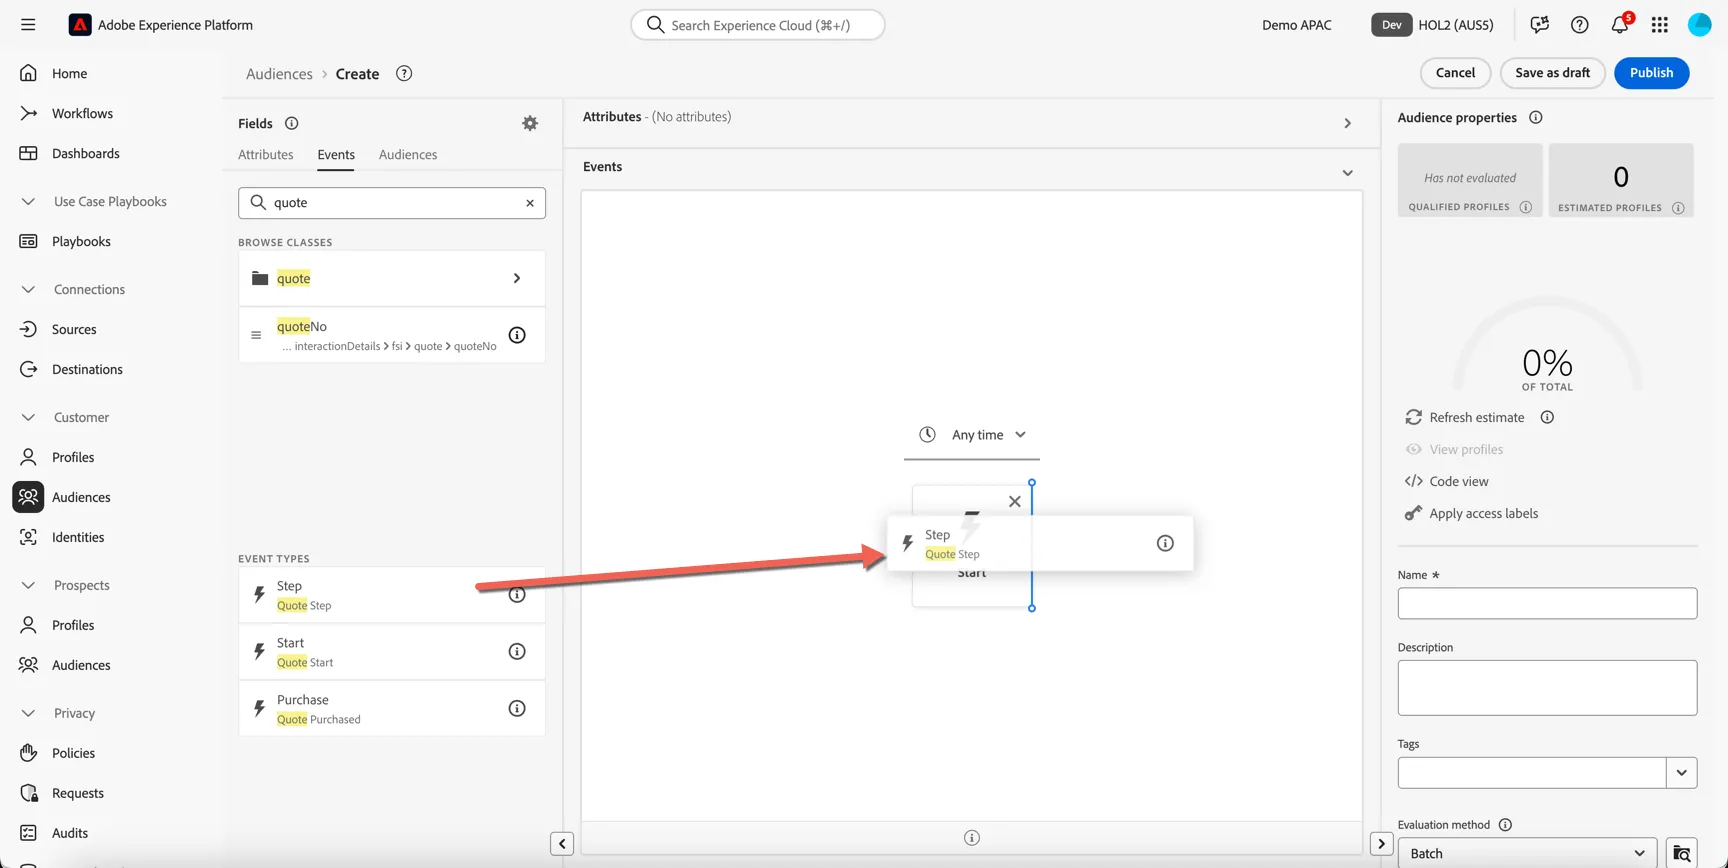The image size is (1728, 868).
Task: Open the Fields settings gear
Action: click(x=530, y=123)
